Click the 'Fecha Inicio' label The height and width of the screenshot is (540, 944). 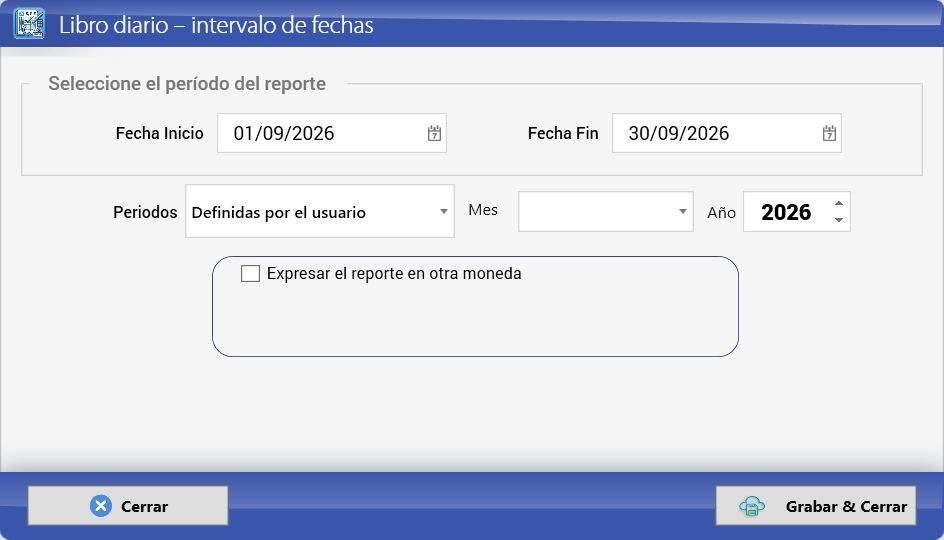(160, 133)
